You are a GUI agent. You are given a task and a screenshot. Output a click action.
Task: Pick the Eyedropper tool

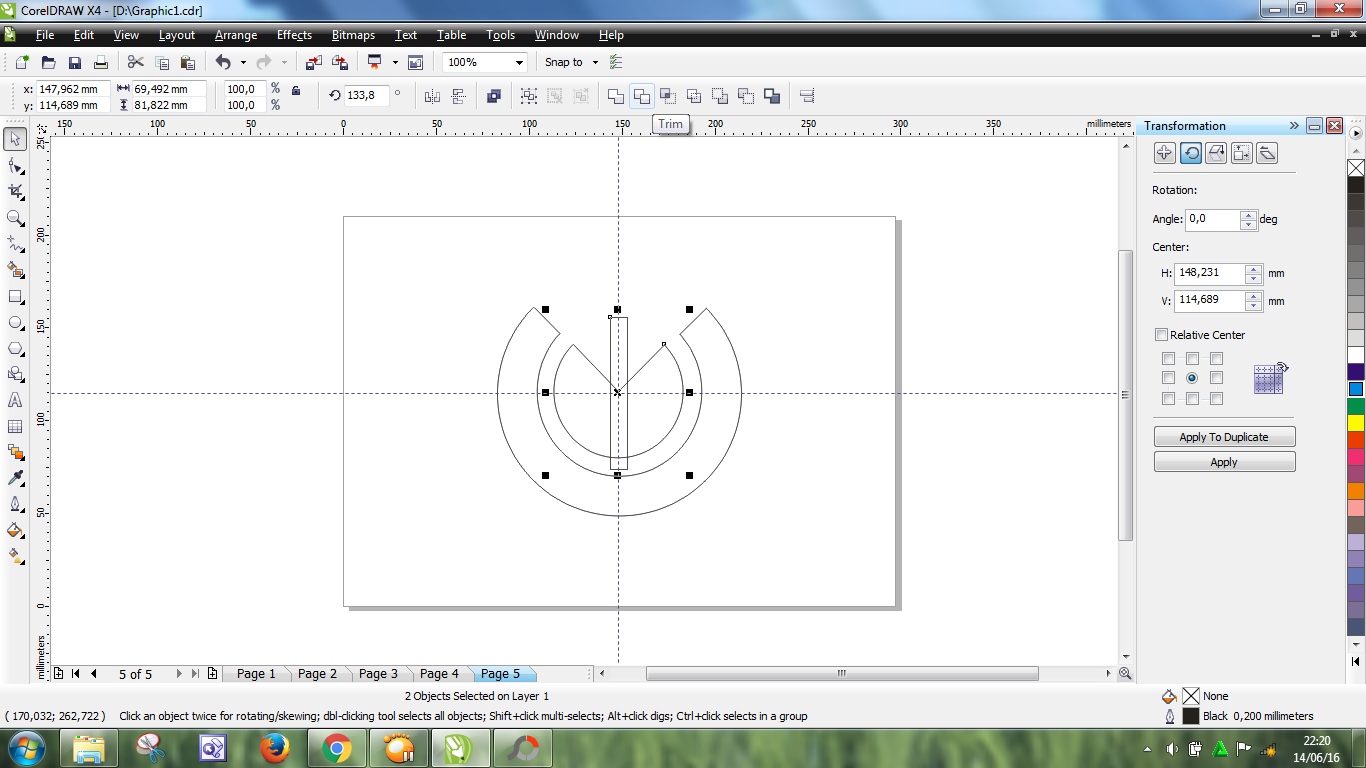15,479
